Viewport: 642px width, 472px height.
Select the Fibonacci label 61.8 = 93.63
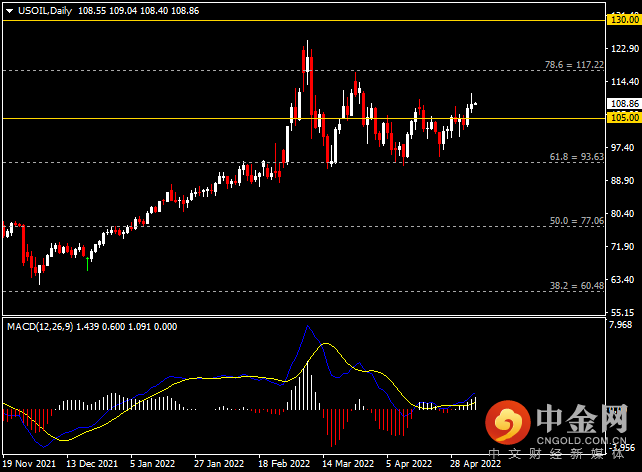tap(576, 157)
